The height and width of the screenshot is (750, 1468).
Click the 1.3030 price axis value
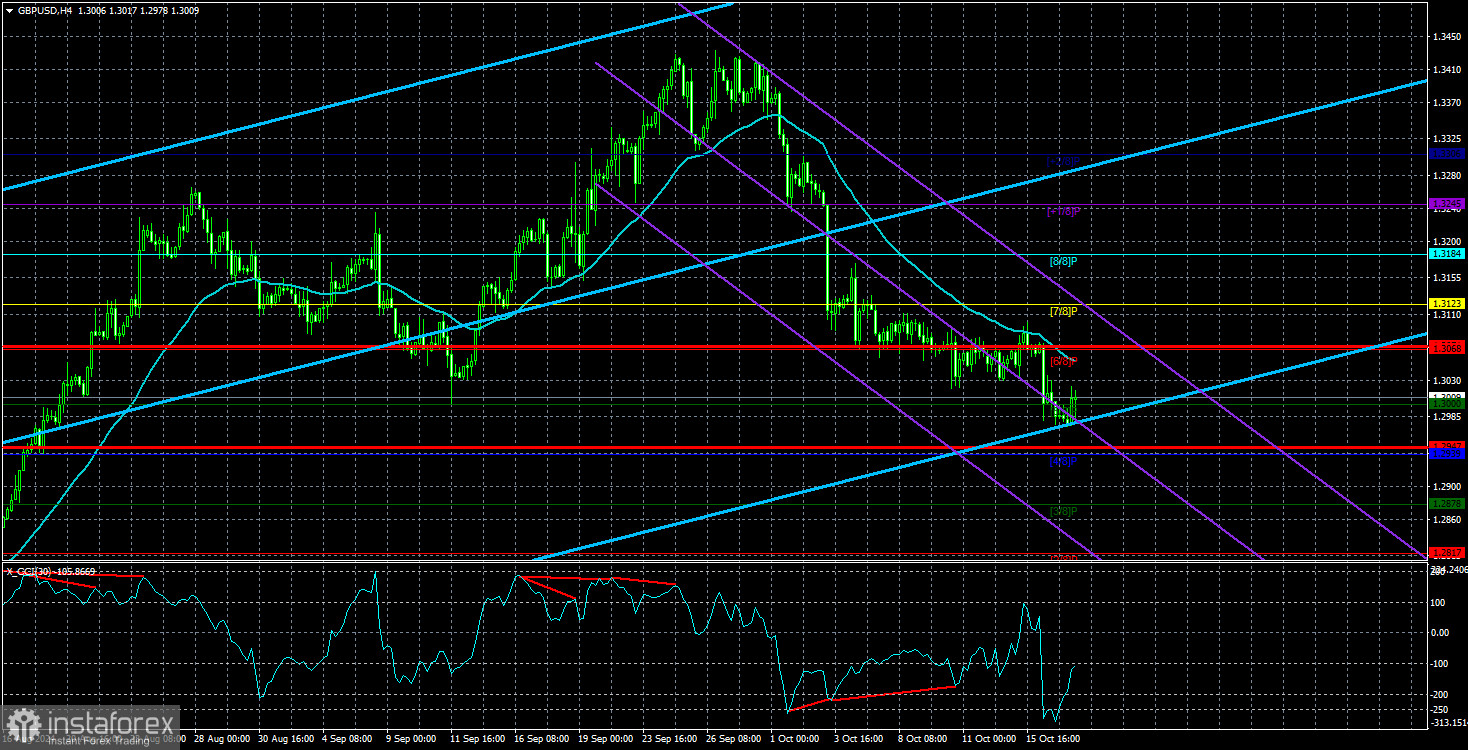(1447, 381)
